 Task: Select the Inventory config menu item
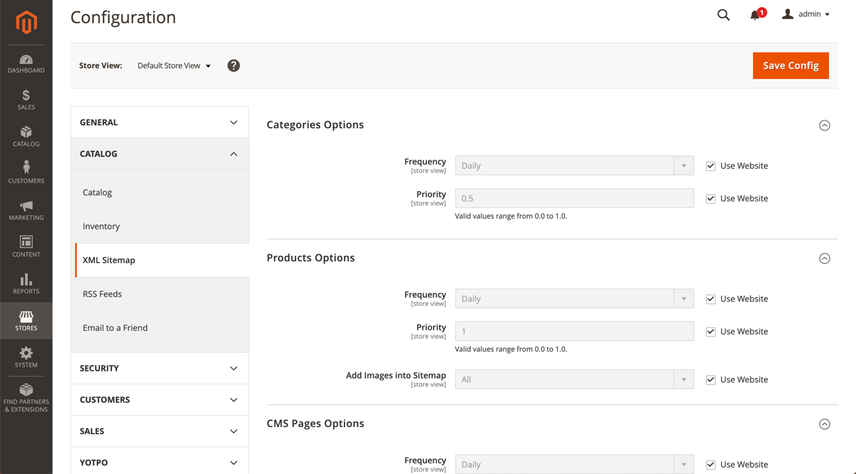point(101,226)
